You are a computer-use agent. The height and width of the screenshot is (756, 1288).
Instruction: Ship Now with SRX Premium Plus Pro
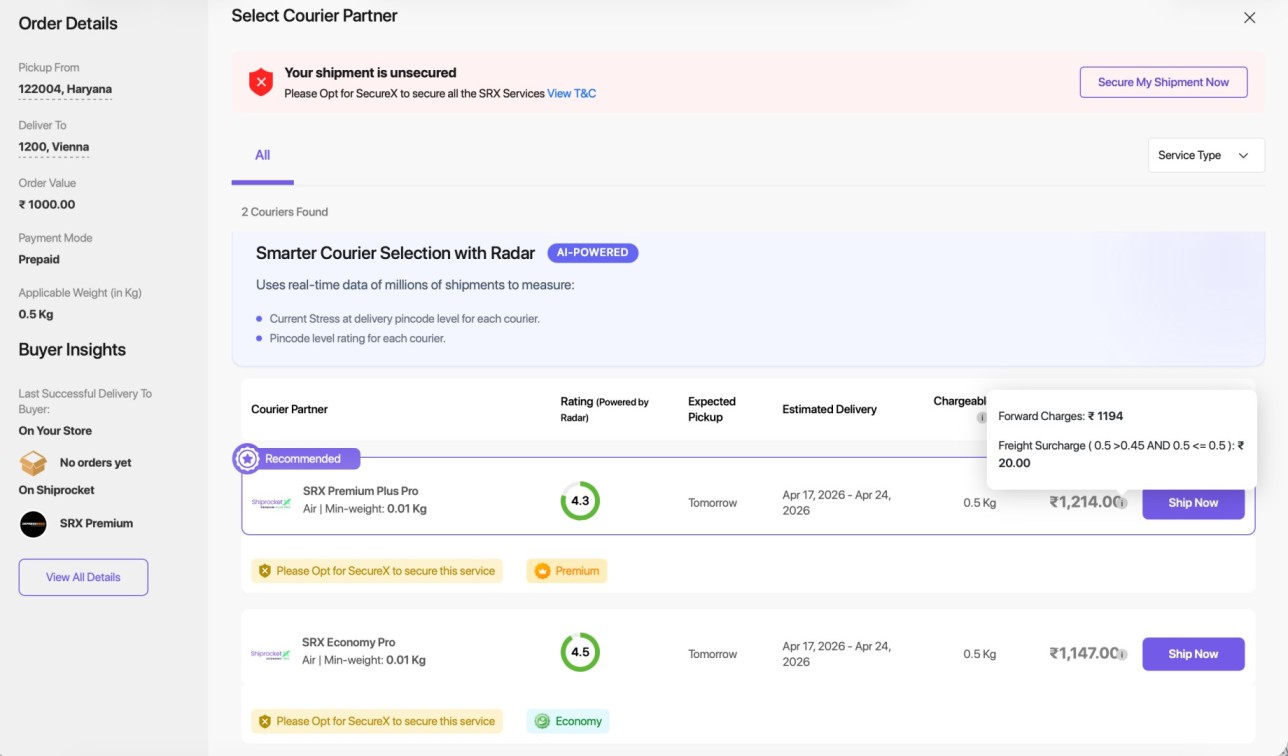pos(1193,502)
